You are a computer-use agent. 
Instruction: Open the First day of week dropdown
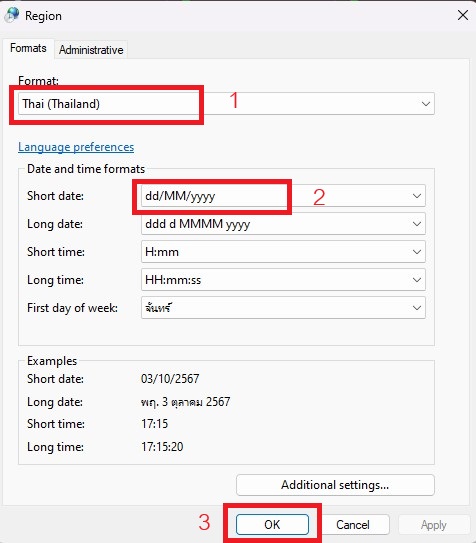tap(283, 308)
